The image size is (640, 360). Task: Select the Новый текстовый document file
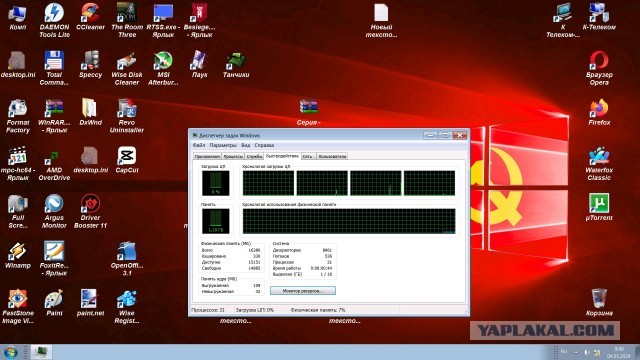pos(381,20)
